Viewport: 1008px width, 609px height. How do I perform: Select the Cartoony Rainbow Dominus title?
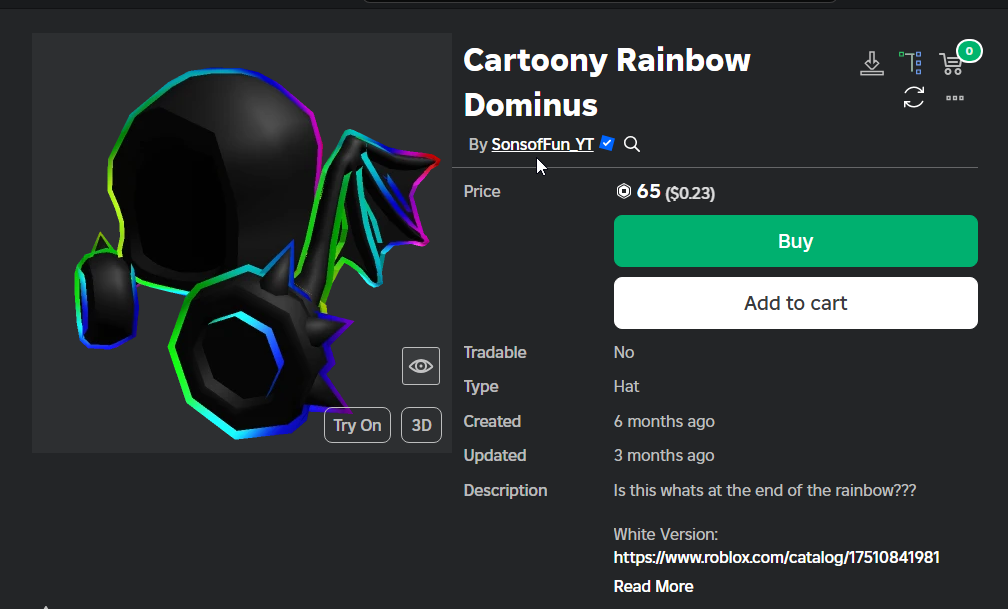point(606,81)
